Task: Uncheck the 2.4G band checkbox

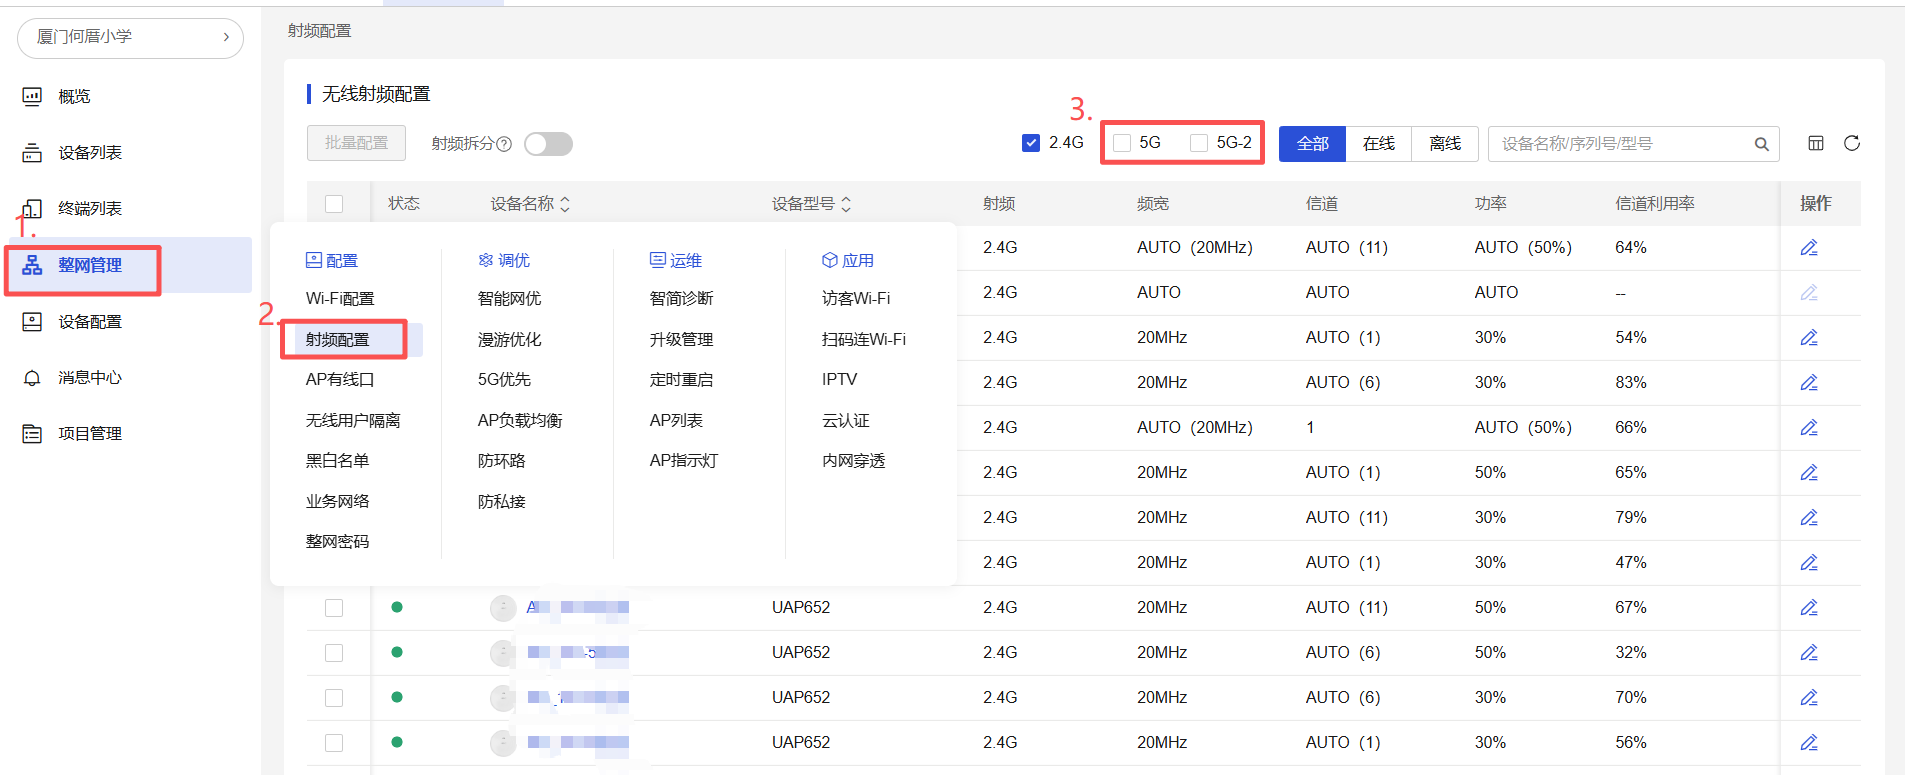Action: [x=1031, y=143]
